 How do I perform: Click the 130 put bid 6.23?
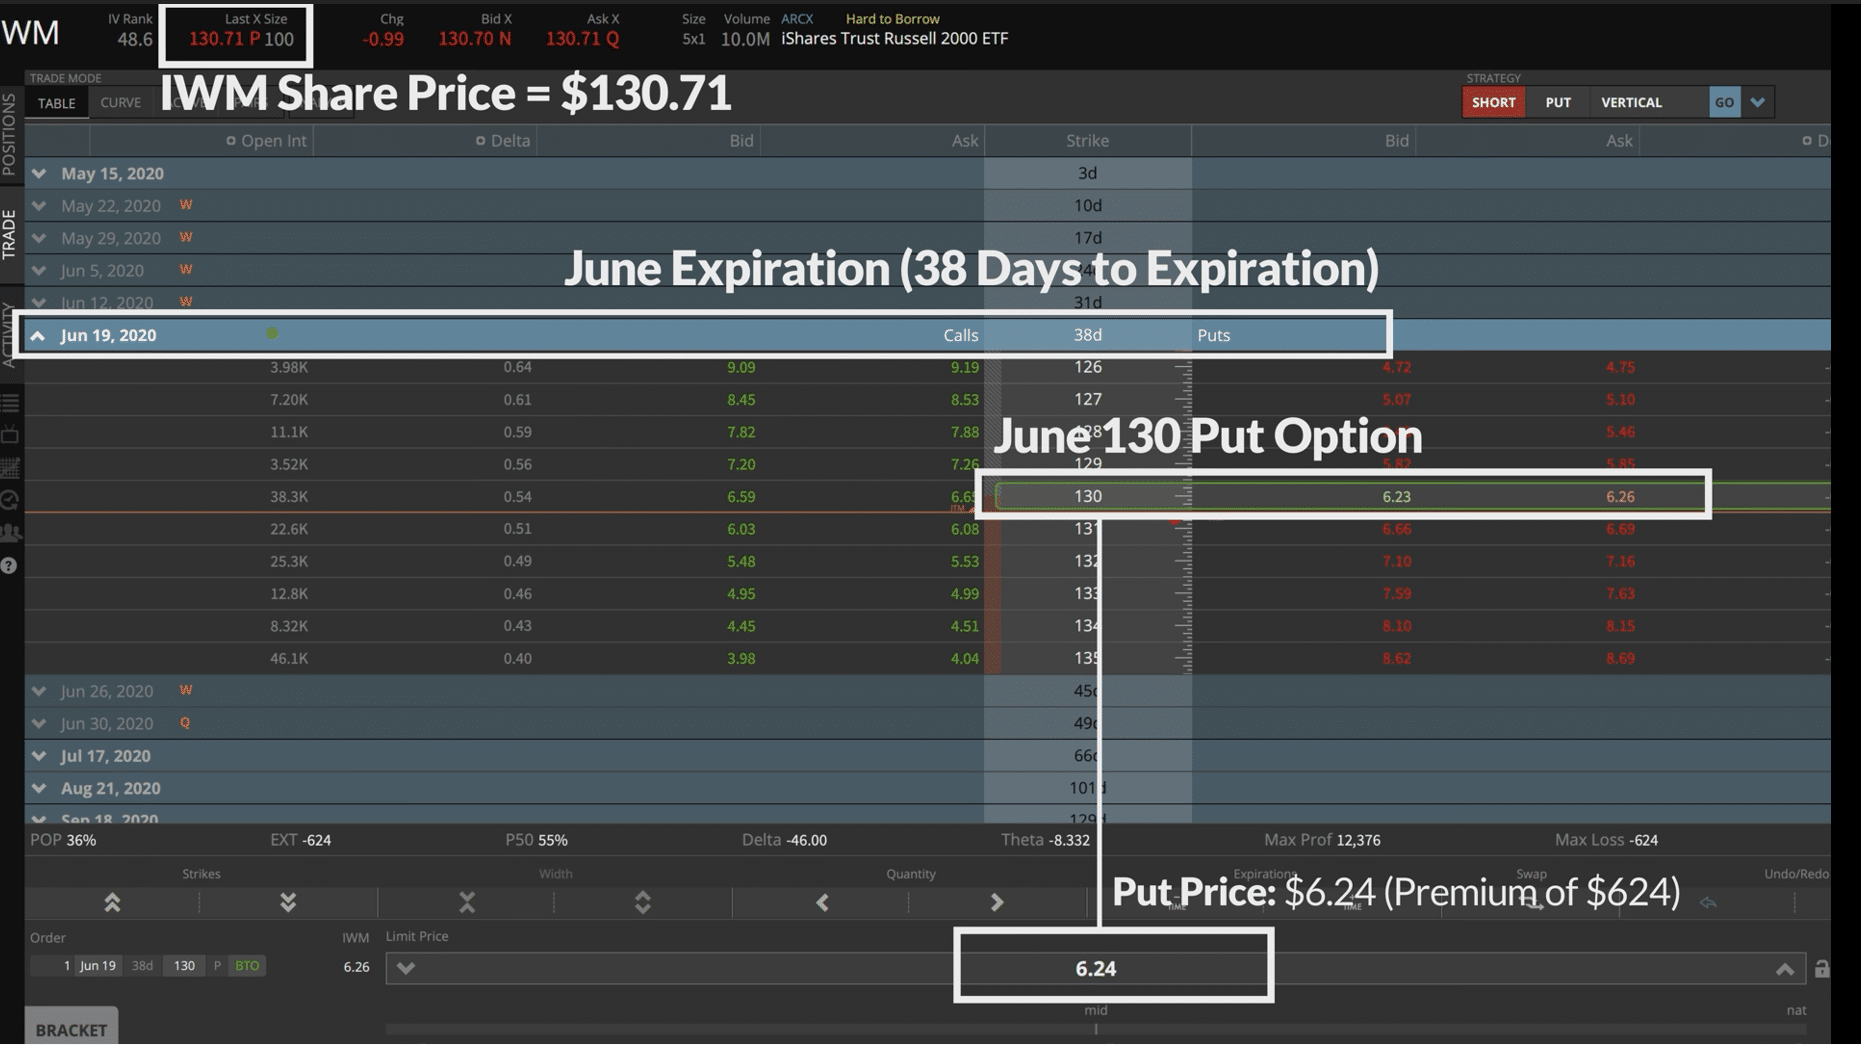click(1396, 497)
